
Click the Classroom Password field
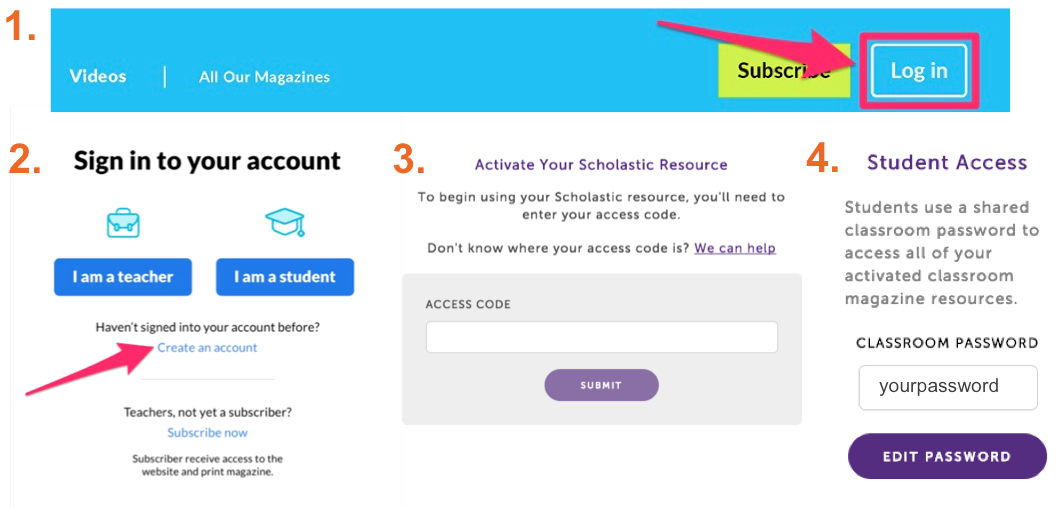pyautogui.click(x=947, y=386)
